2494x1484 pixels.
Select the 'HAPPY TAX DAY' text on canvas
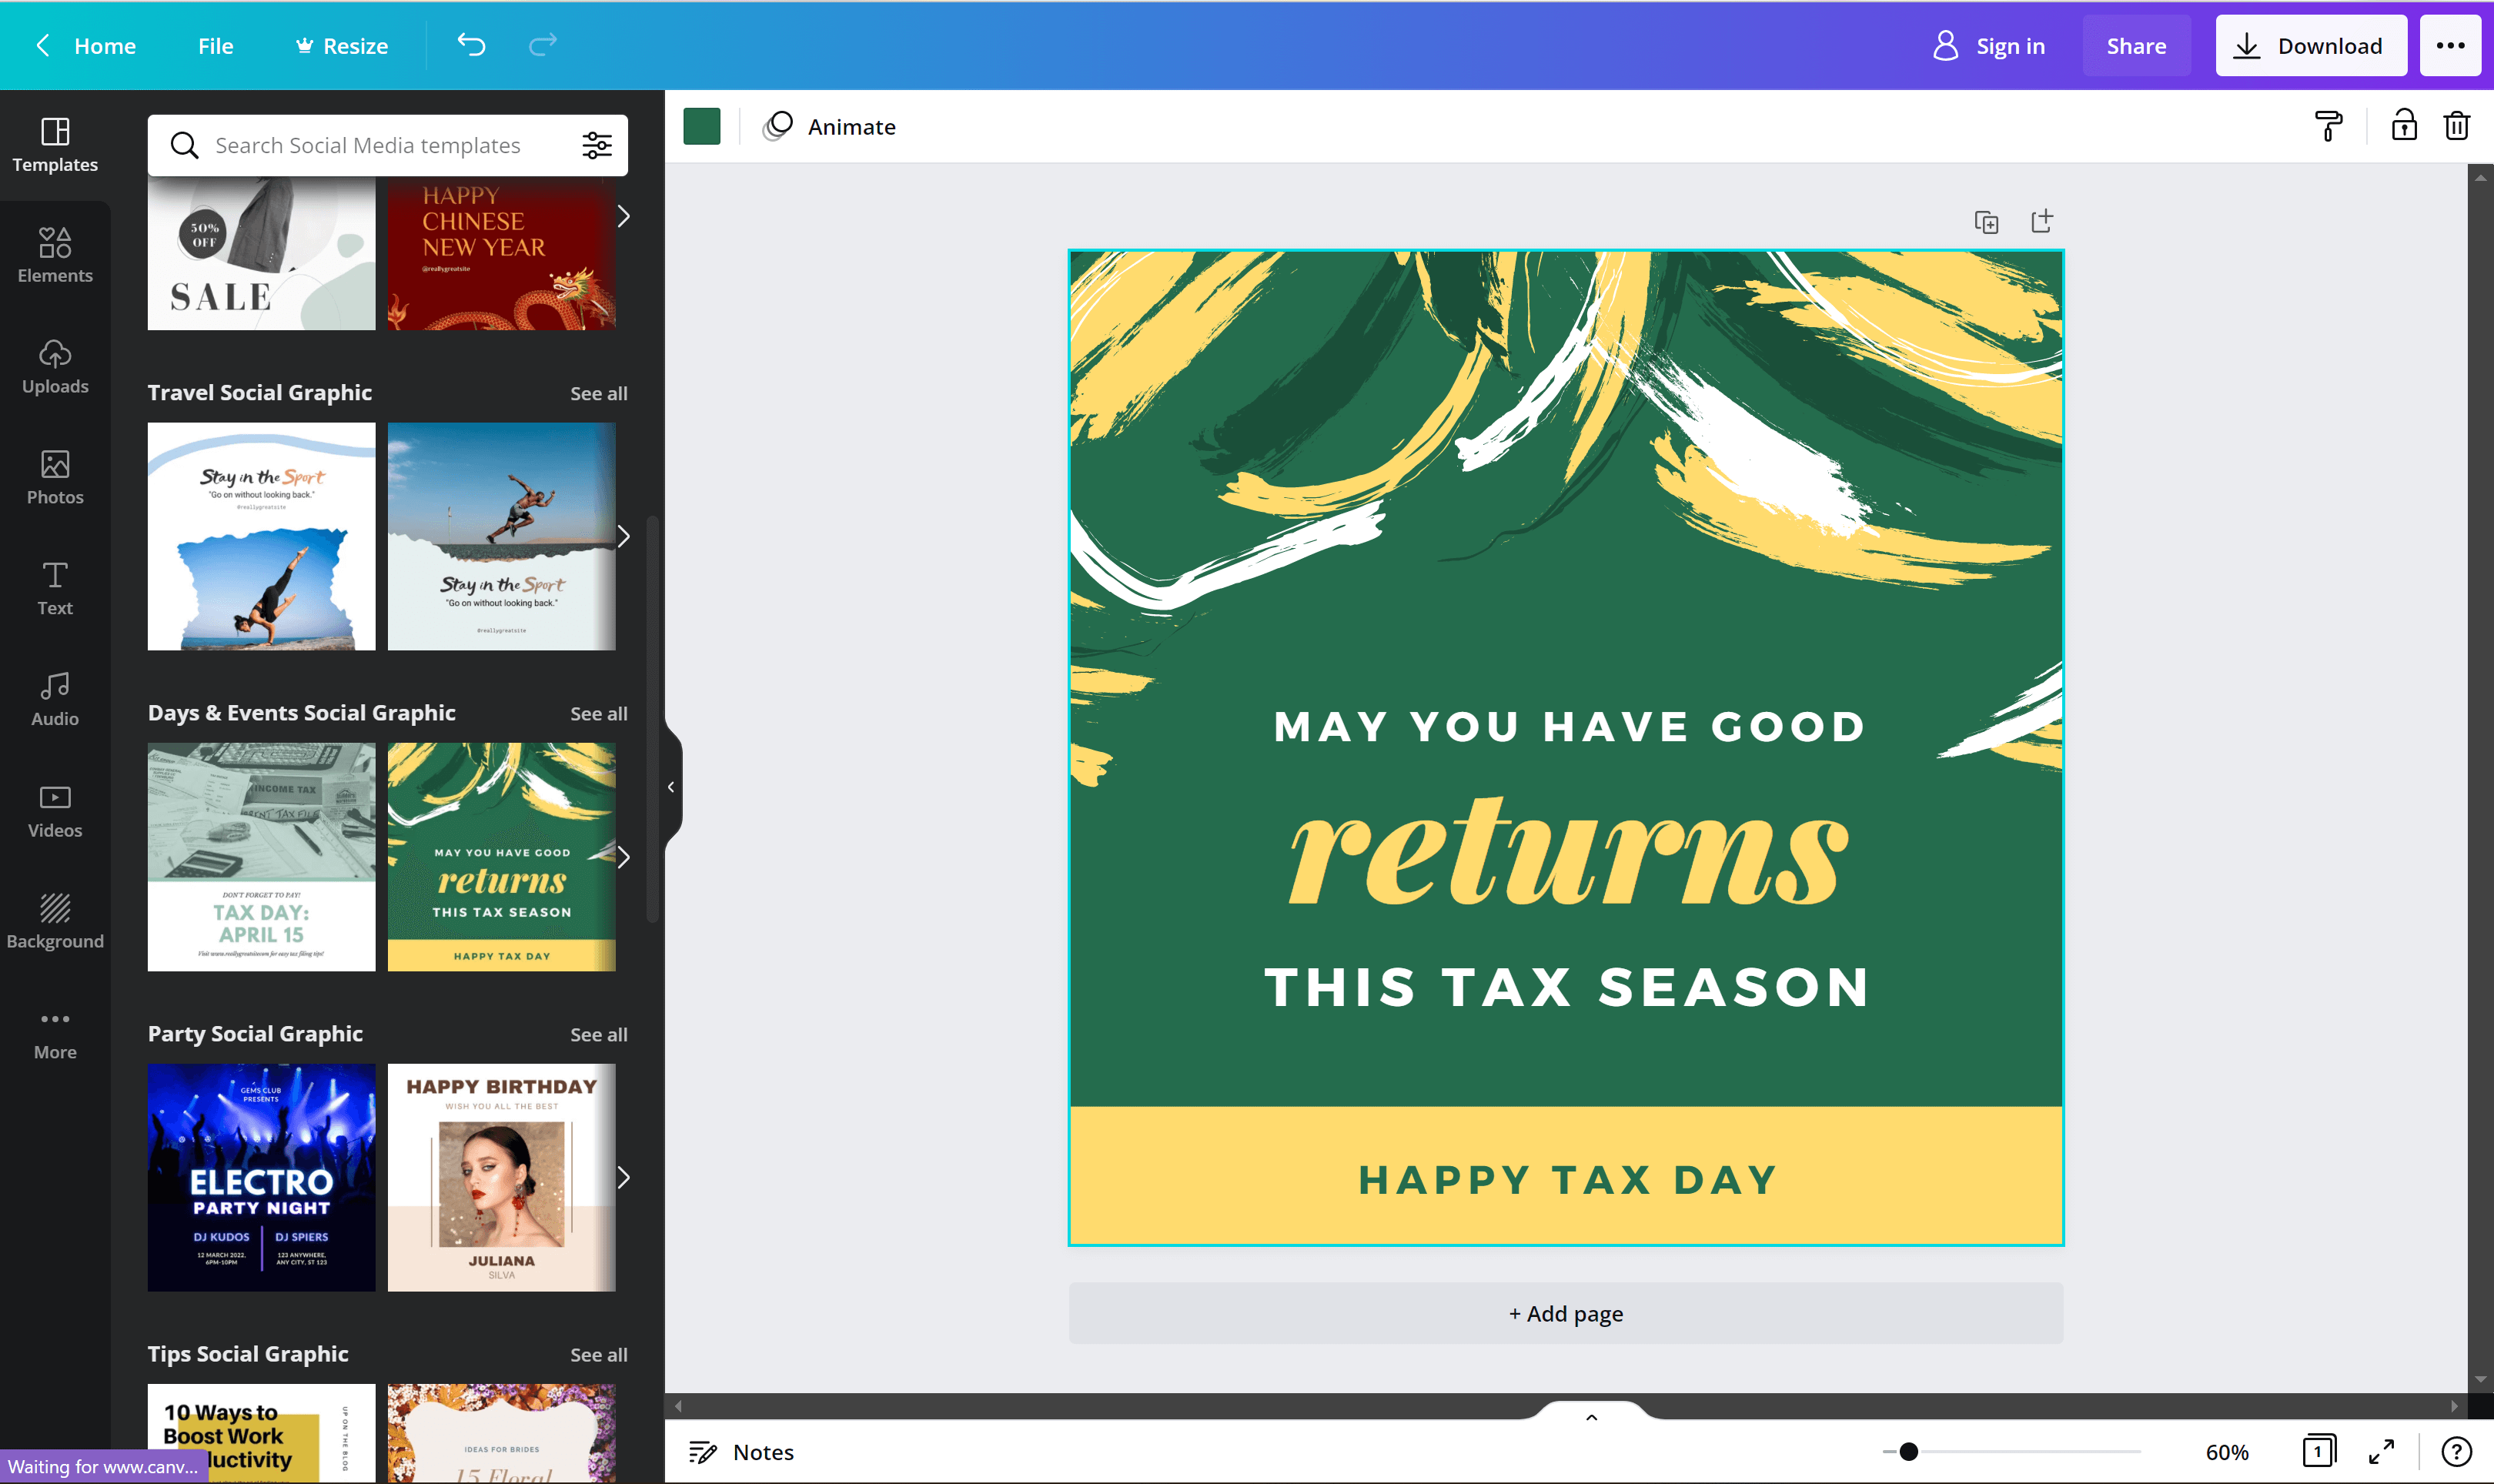[1567, 1180]
